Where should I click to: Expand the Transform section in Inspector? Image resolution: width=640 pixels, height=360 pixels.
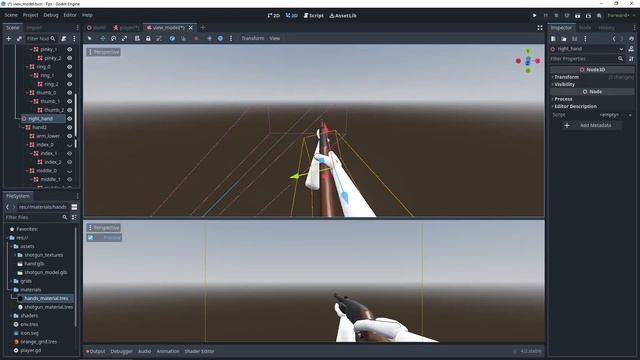coord(567,77)
